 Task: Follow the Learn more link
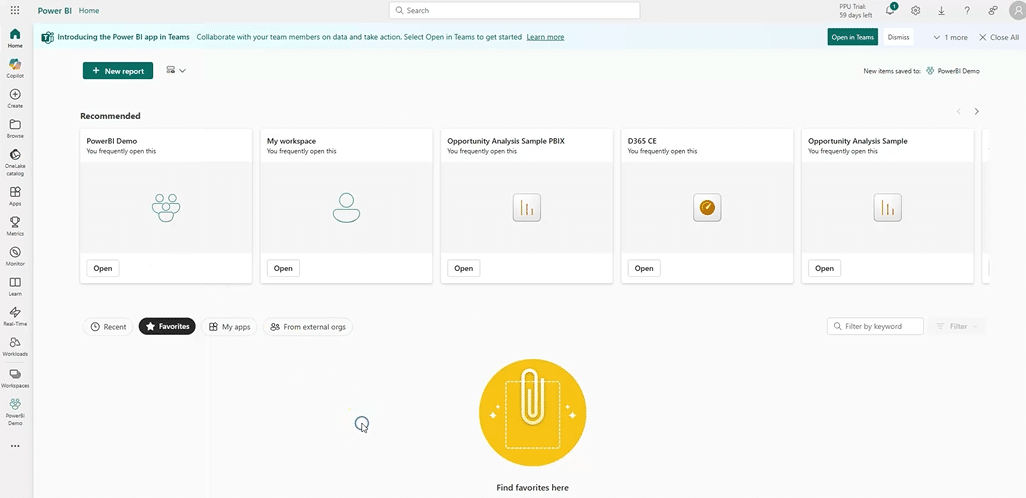[x=545, y=37]
